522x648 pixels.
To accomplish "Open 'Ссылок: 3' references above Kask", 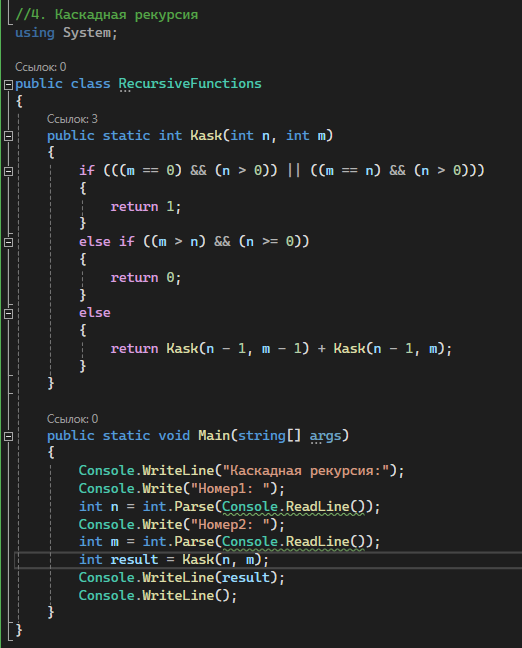I will click(x=72, y=119).
